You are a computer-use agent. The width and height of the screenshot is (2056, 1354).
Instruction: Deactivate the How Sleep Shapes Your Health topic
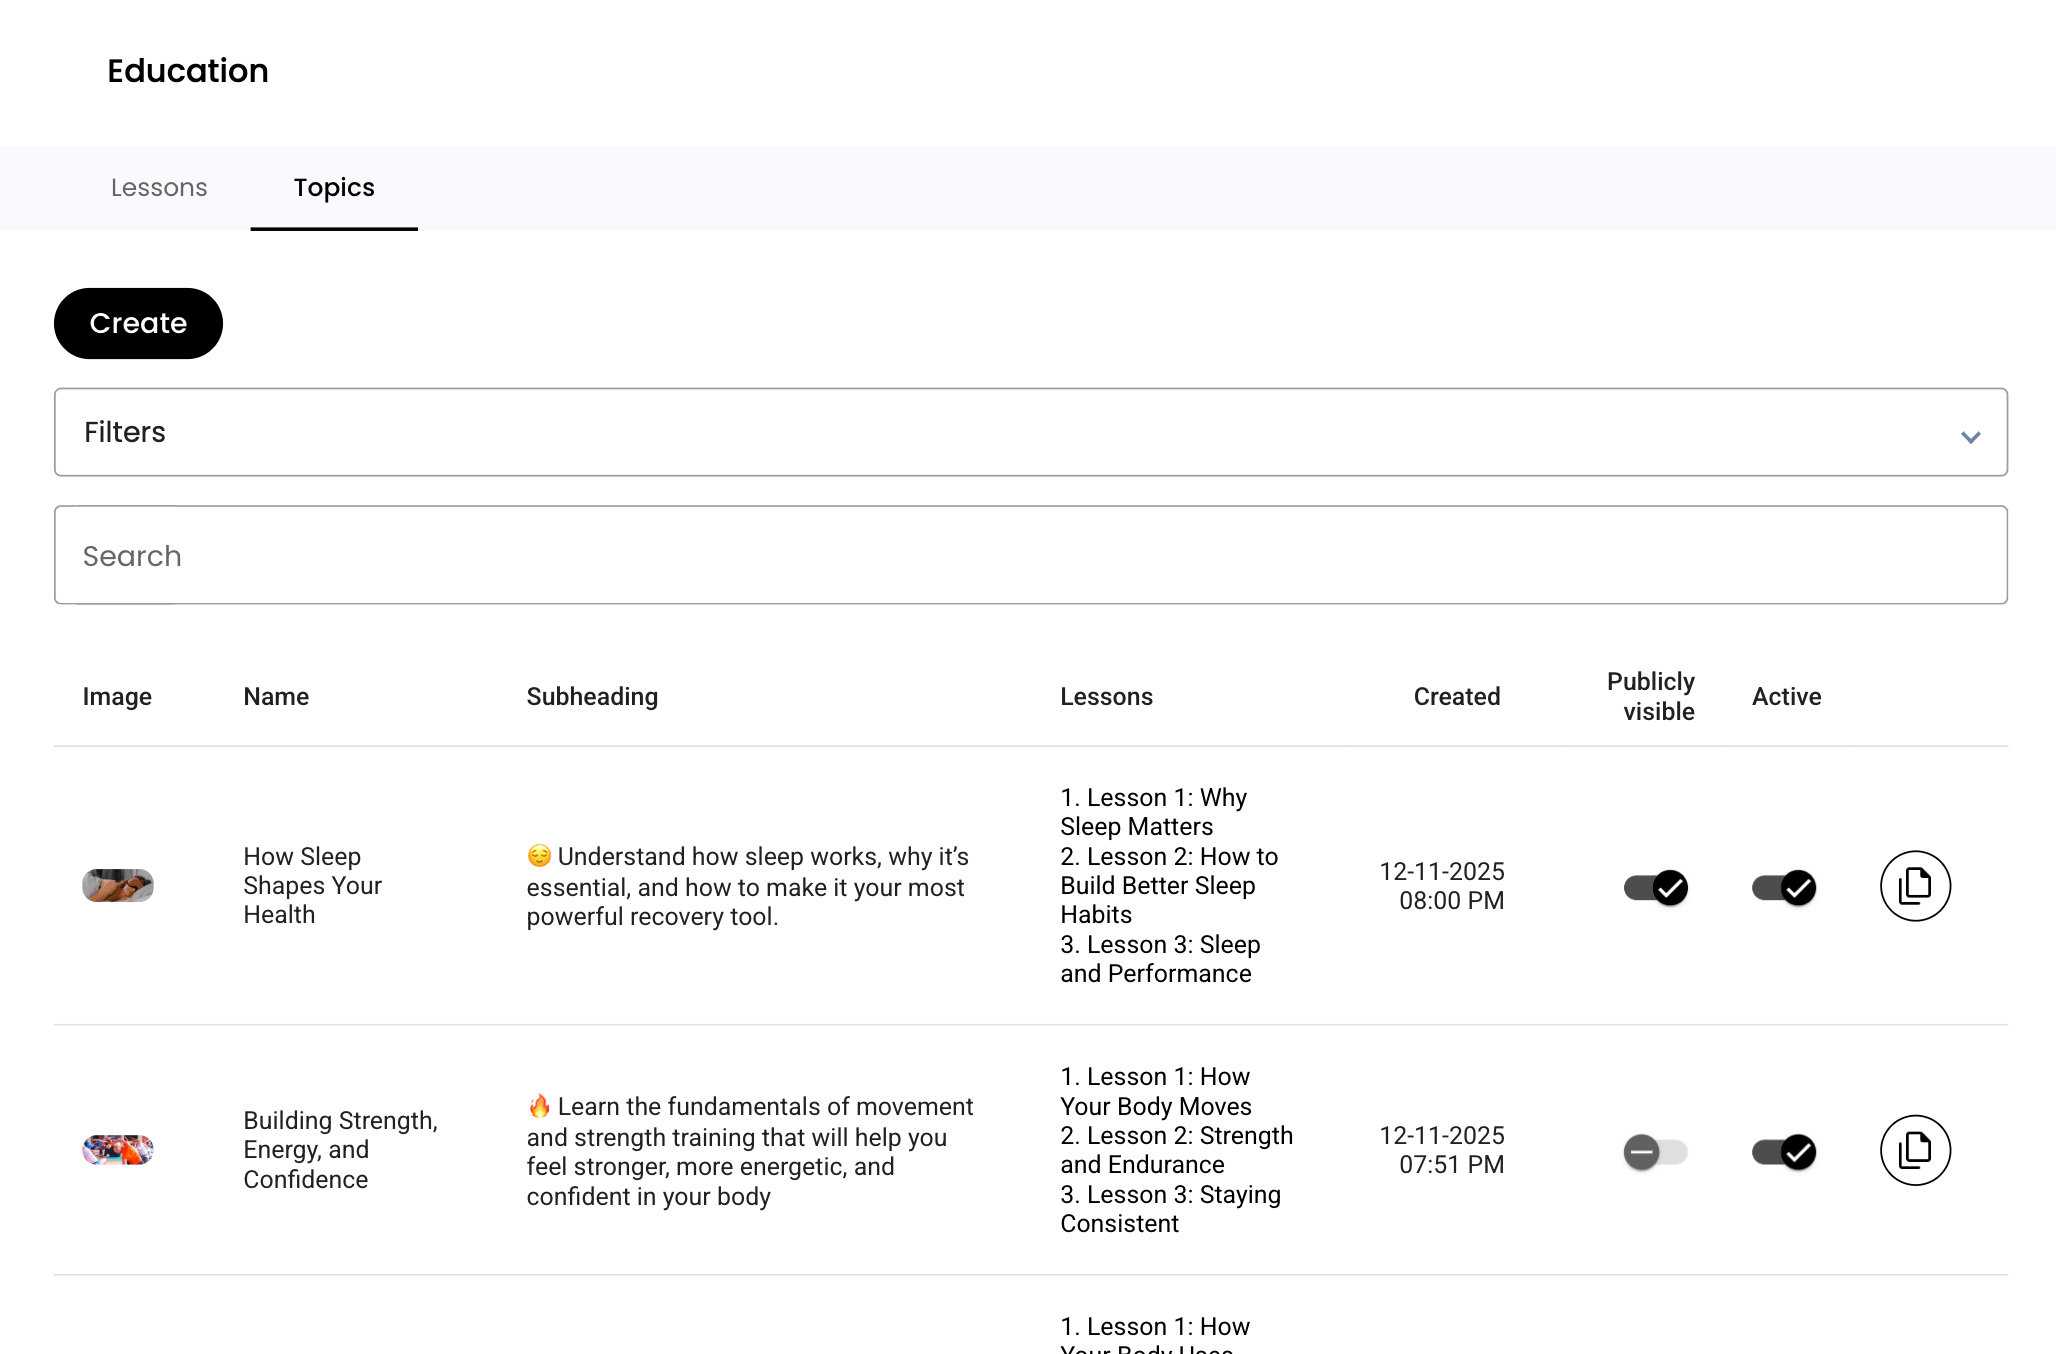point(1784,887)
